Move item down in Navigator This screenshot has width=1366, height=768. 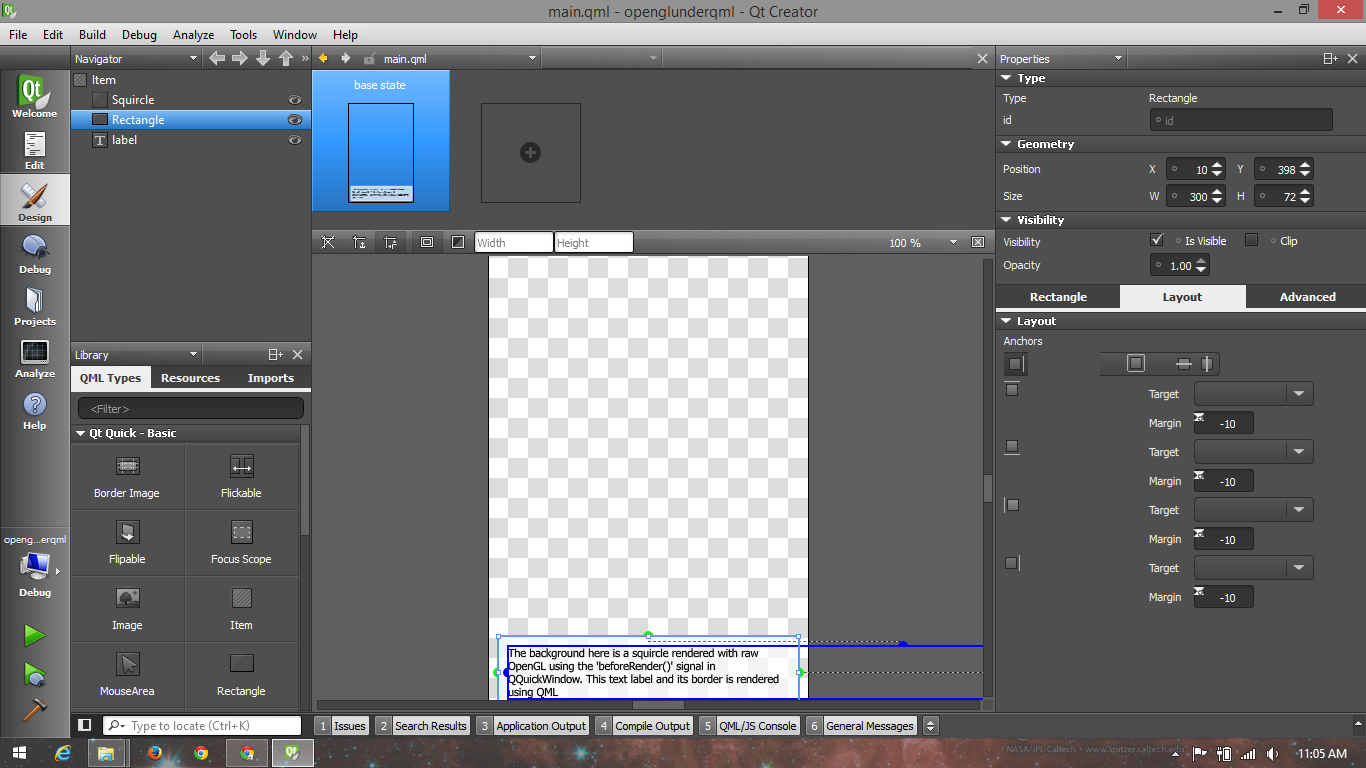[x=263, y=59]
